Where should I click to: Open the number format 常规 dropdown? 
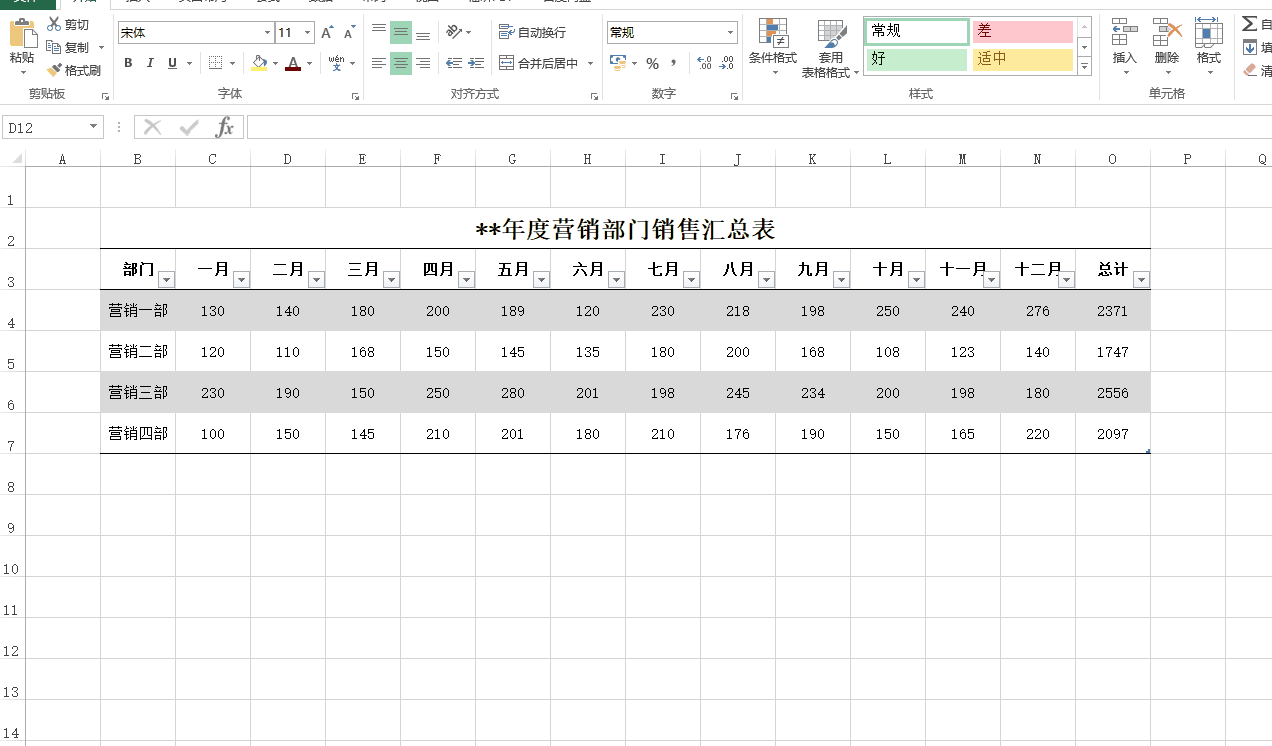click(731, 33)
